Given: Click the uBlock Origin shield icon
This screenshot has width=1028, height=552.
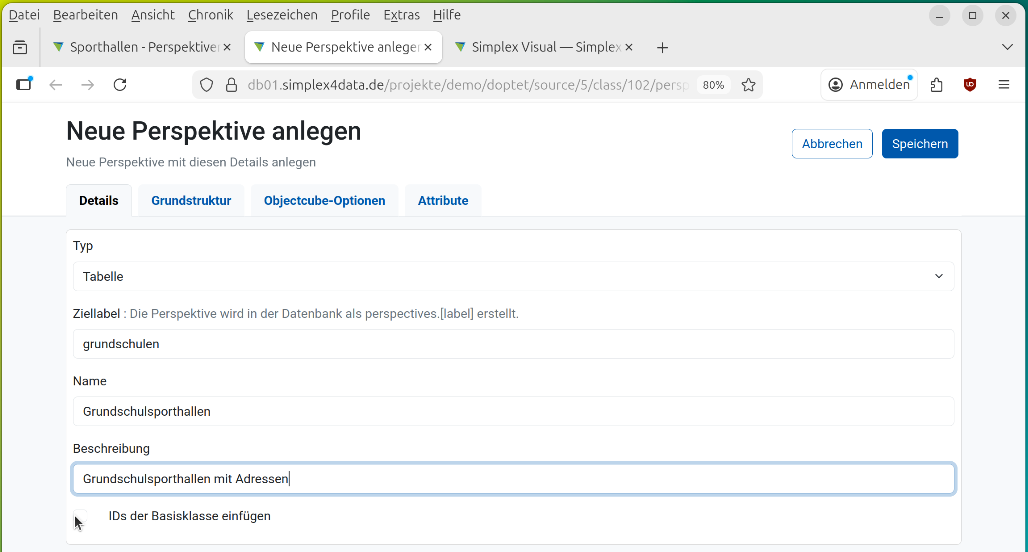Looking at the screenshot, I should [970, 85].
